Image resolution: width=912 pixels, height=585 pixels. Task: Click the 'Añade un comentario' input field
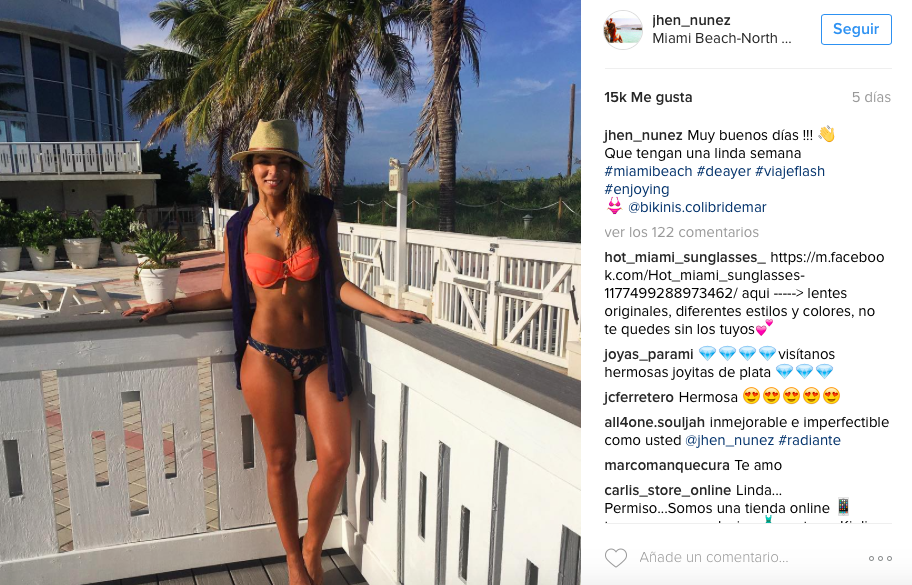tap(714, 557)
